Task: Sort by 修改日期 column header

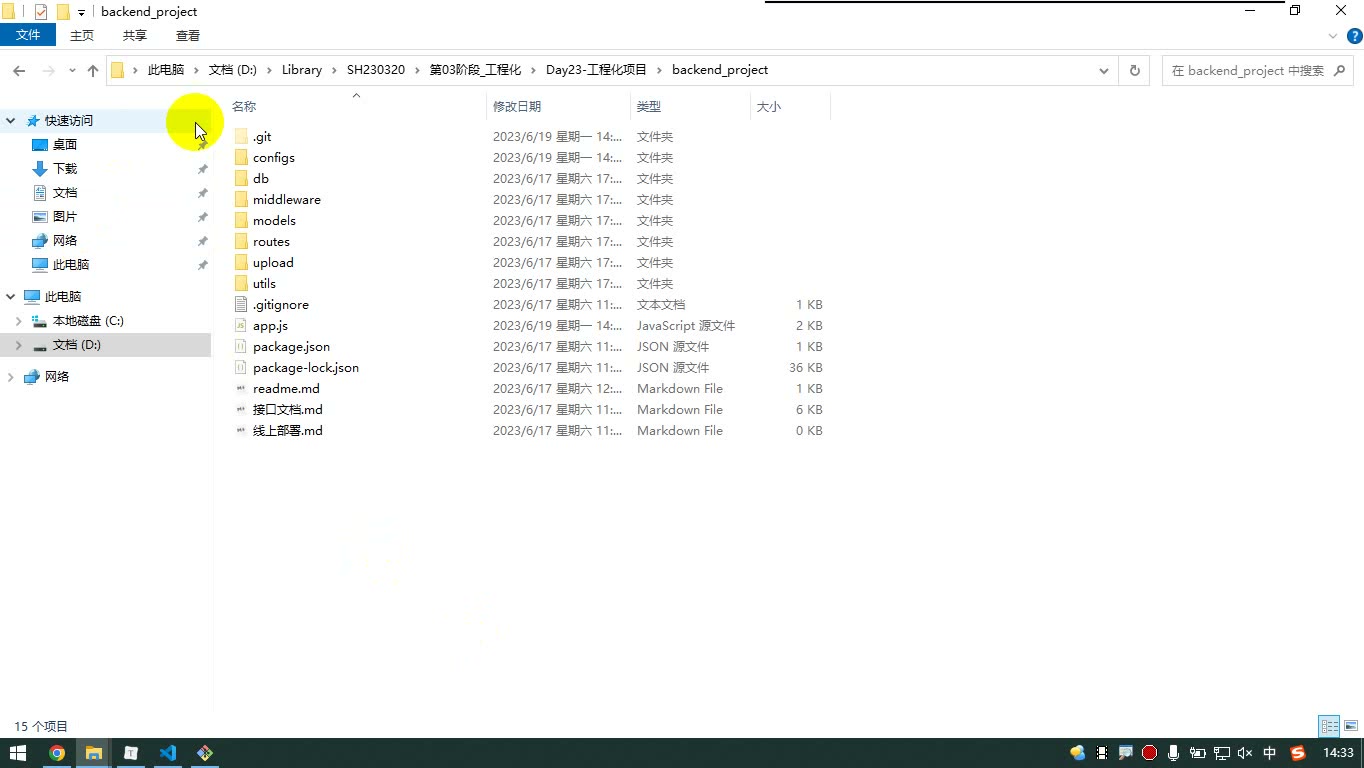Action: click(517, 106)
